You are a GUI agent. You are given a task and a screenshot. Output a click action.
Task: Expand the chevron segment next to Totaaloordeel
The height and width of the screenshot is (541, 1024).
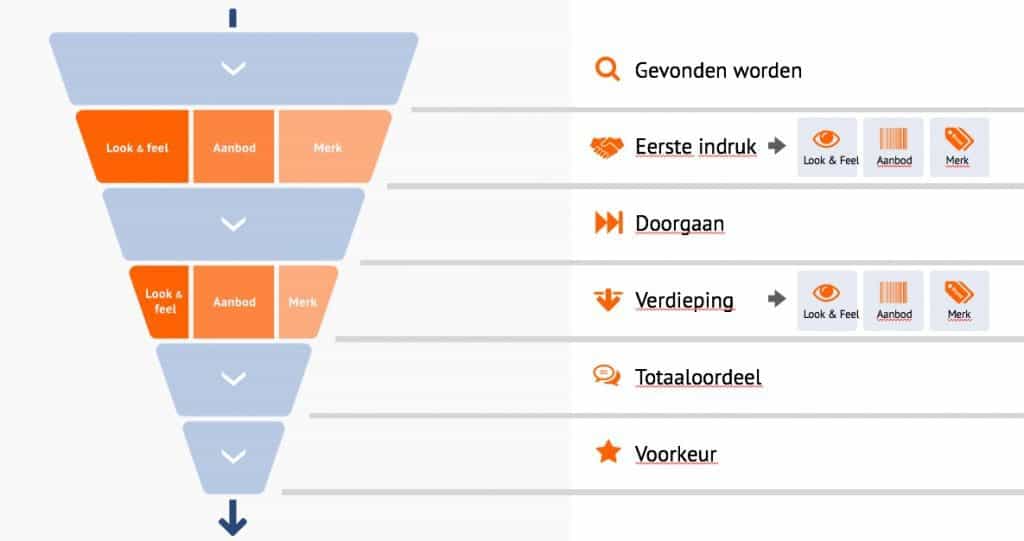[x=233, y=379]
